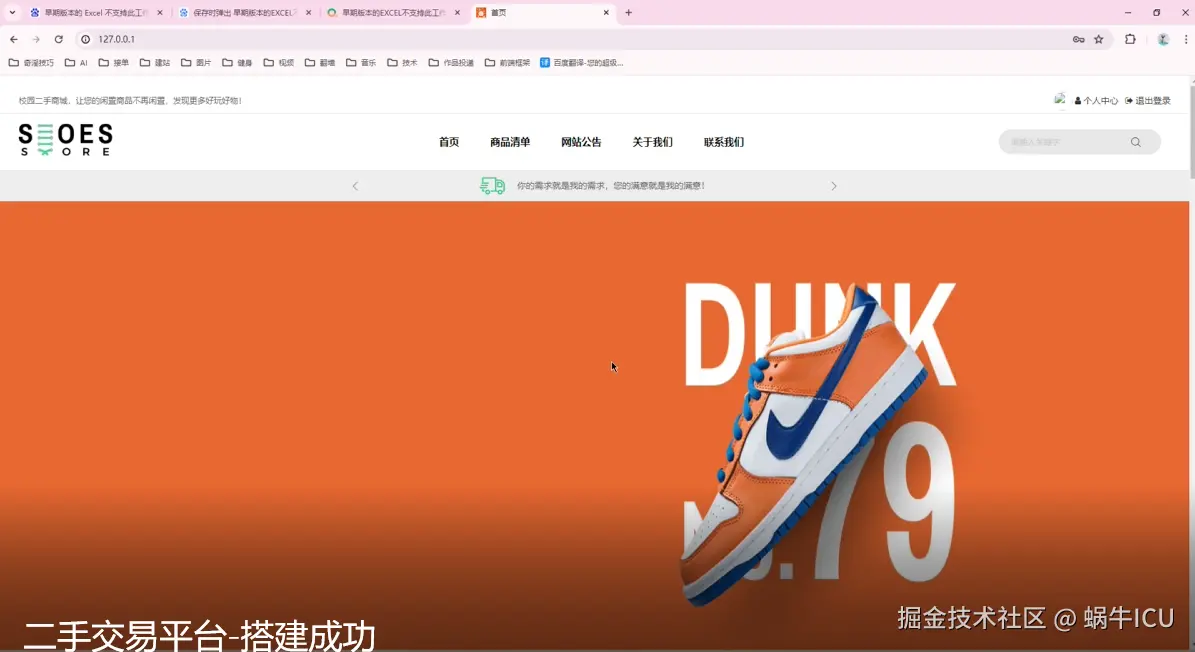Image resolution: width=1195 pixels, height=652 pixels.
Task: Close the 首页 browser tab
Action: point(606,12)
